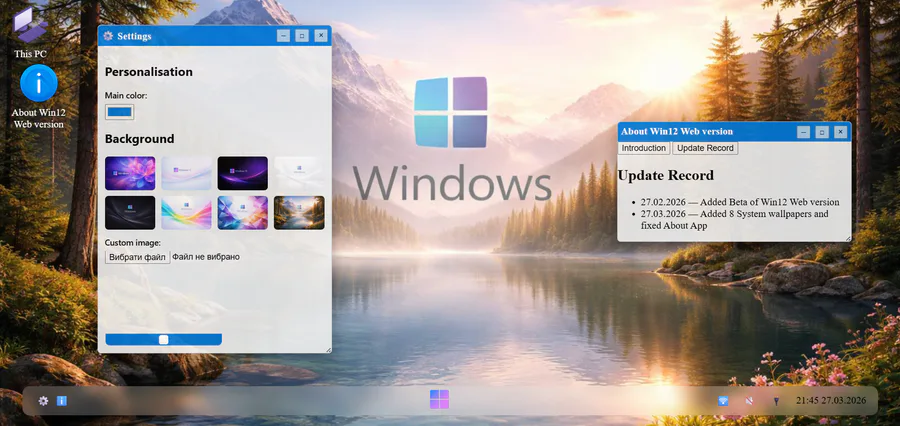Select the rainbow ribbon wallpaper
Viewport: 900px width, 426px height.
[186, 212]
